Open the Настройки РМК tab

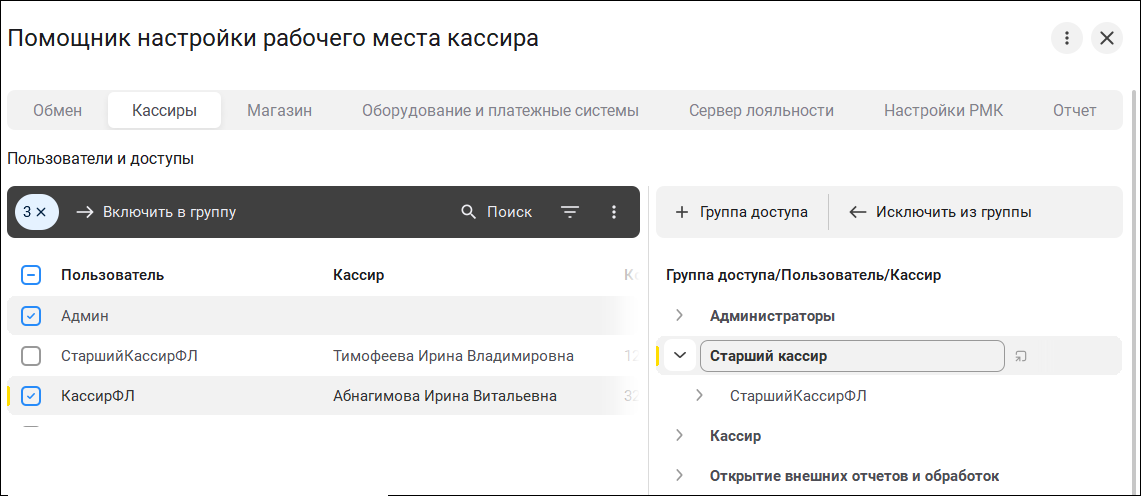point(943,111)
